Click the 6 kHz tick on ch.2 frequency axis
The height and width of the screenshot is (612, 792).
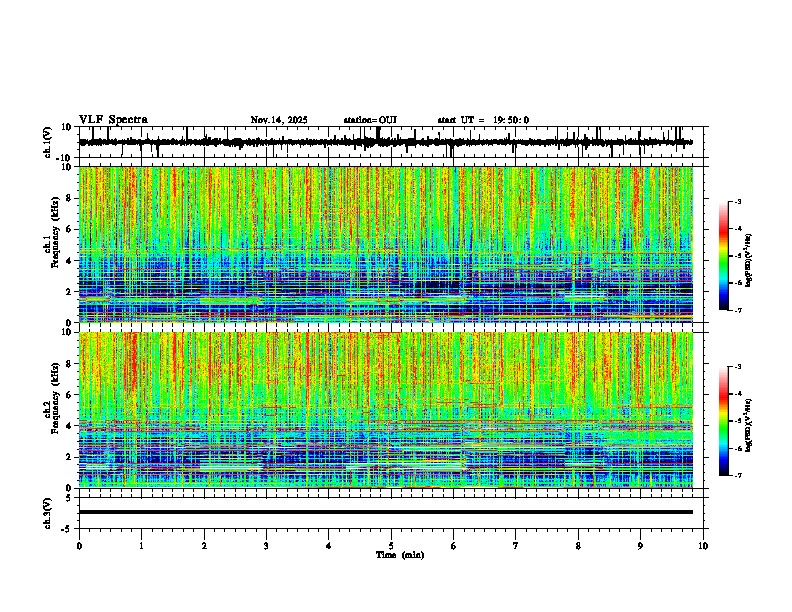point(70,394)
